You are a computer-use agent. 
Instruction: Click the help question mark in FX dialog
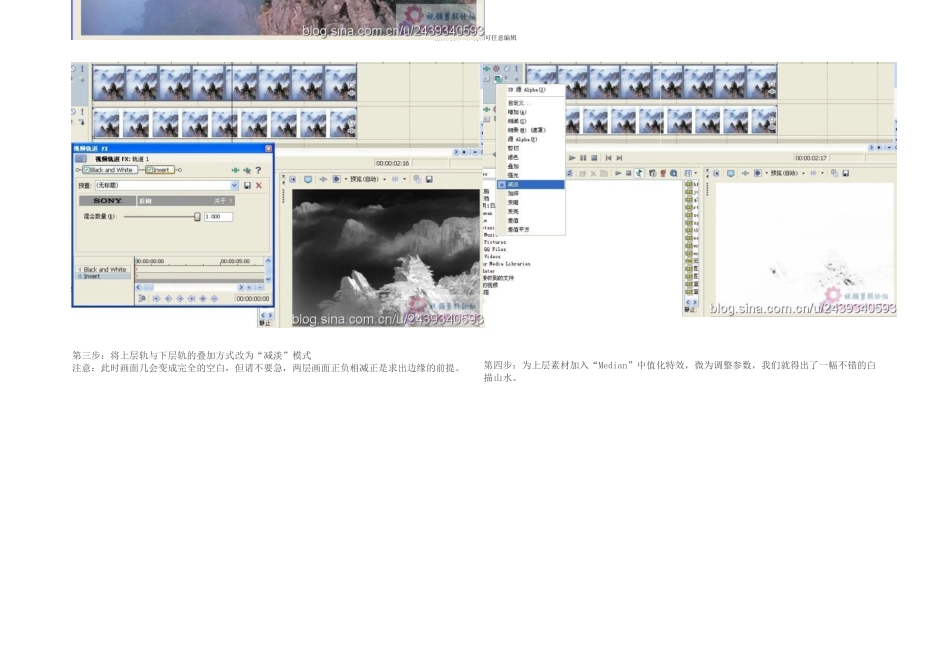[x=258, y=170]
